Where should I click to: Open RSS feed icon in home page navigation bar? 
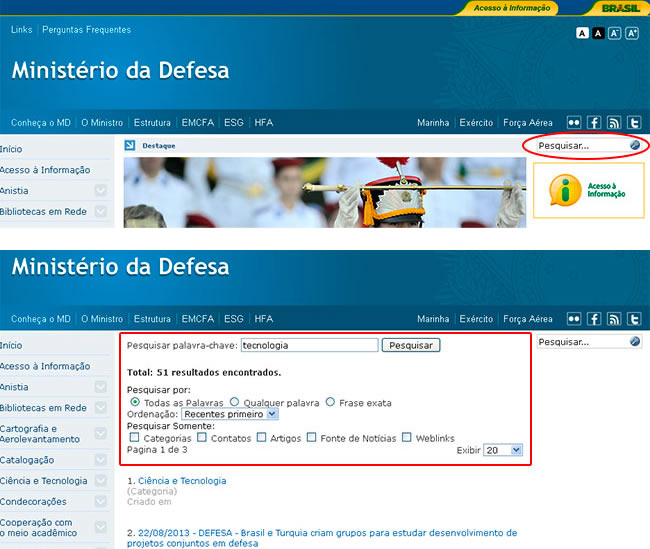(614, 123)
